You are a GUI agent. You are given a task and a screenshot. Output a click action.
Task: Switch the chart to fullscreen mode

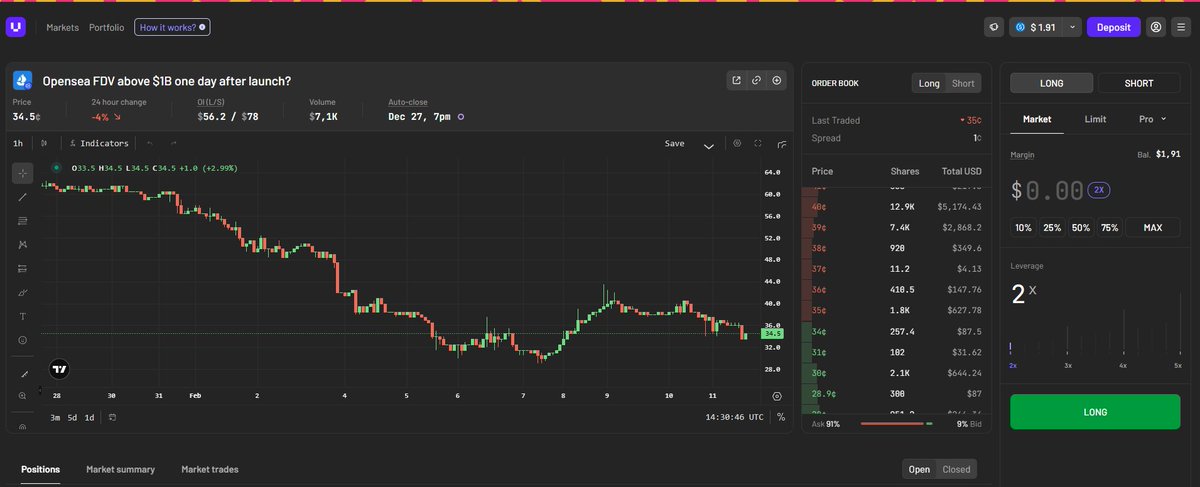pyautogui.click(x=758, y=143)
